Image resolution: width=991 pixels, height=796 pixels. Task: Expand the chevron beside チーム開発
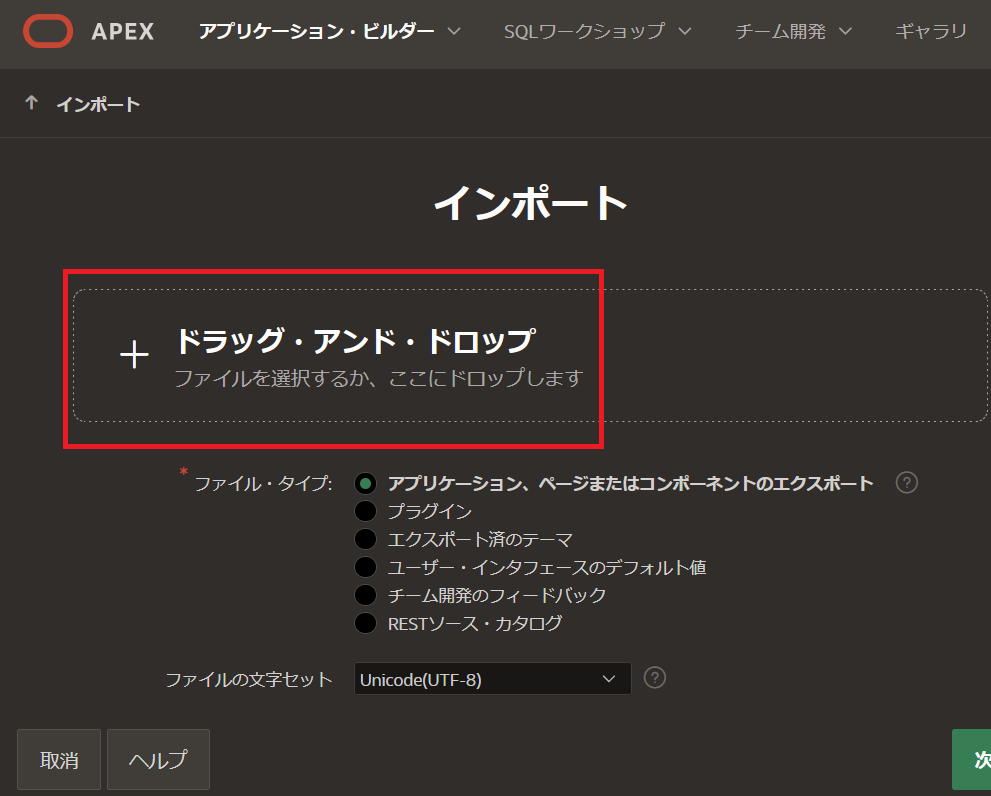845,31
